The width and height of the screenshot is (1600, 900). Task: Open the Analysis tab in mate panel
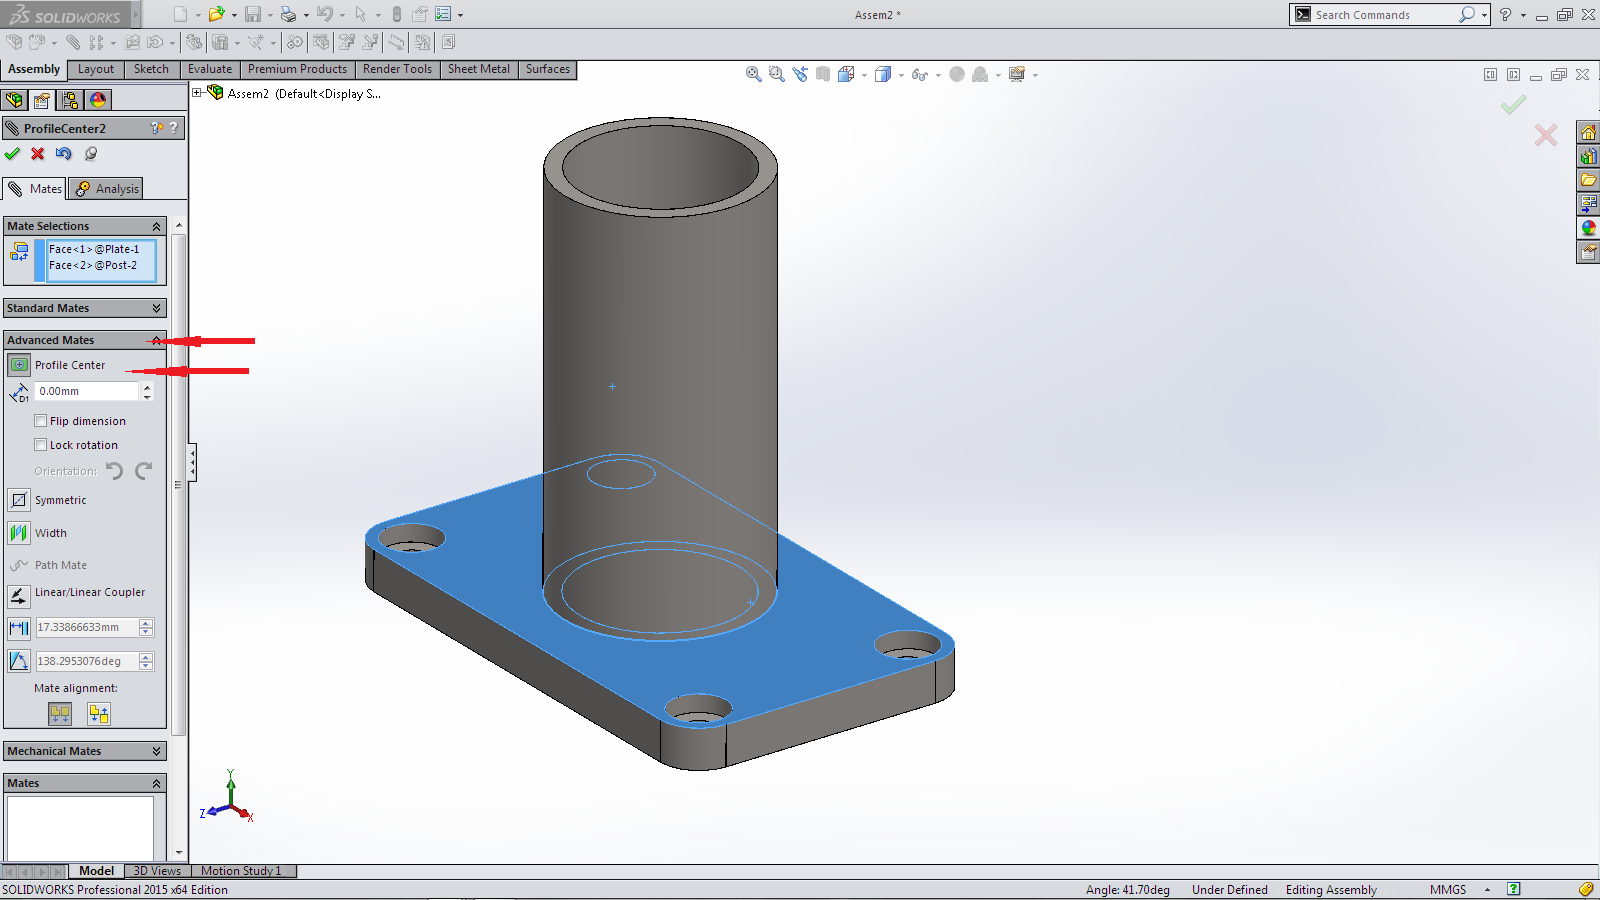108,189
